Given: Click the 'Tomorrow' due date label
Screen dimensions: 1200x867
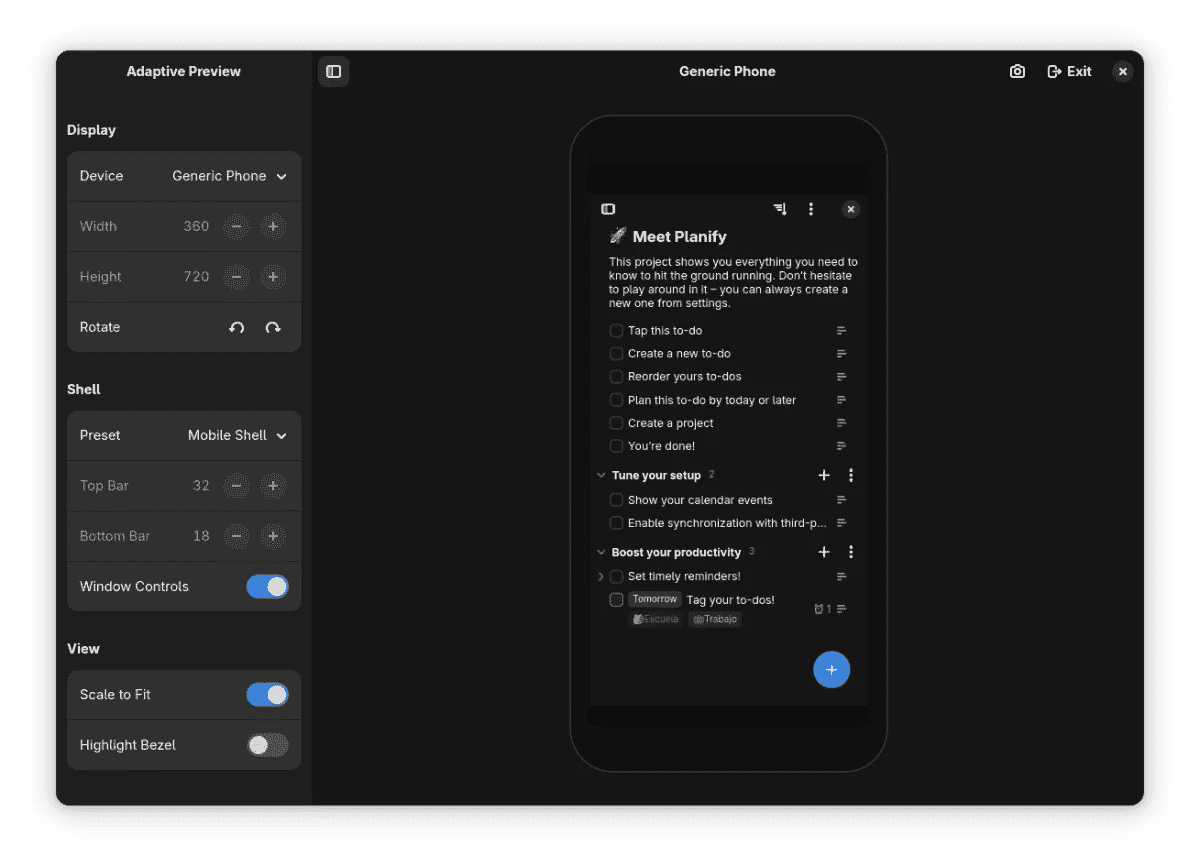Looking at the screenshot, I should (655, 599).
